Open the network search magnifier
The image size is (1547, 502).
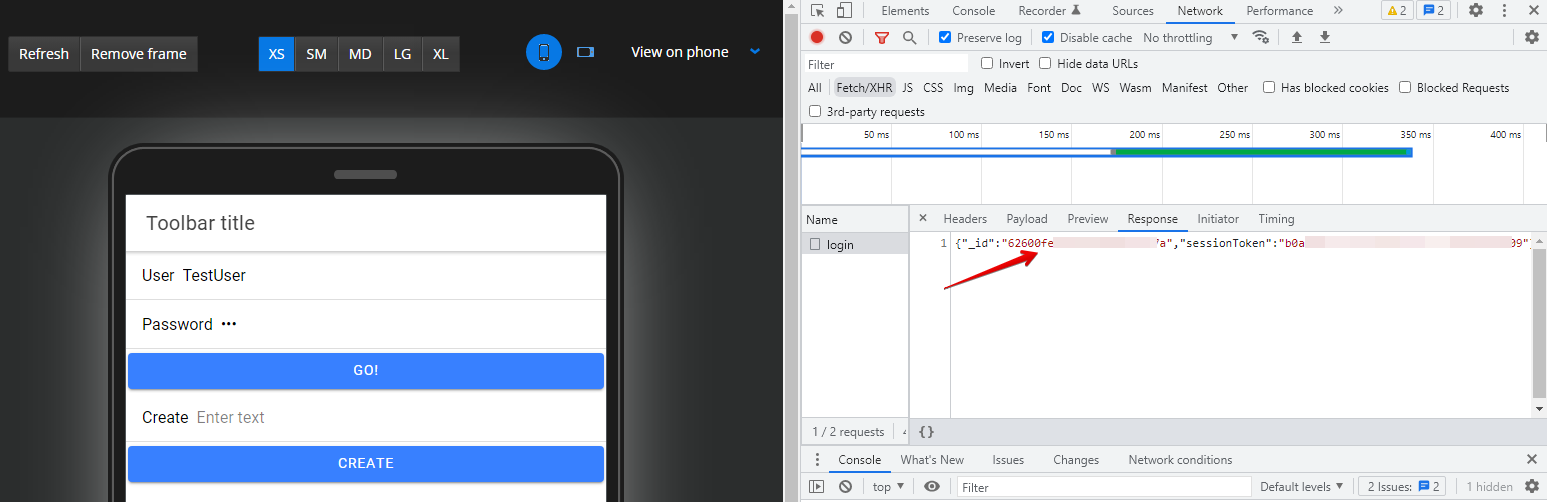[x=910, y=37]
